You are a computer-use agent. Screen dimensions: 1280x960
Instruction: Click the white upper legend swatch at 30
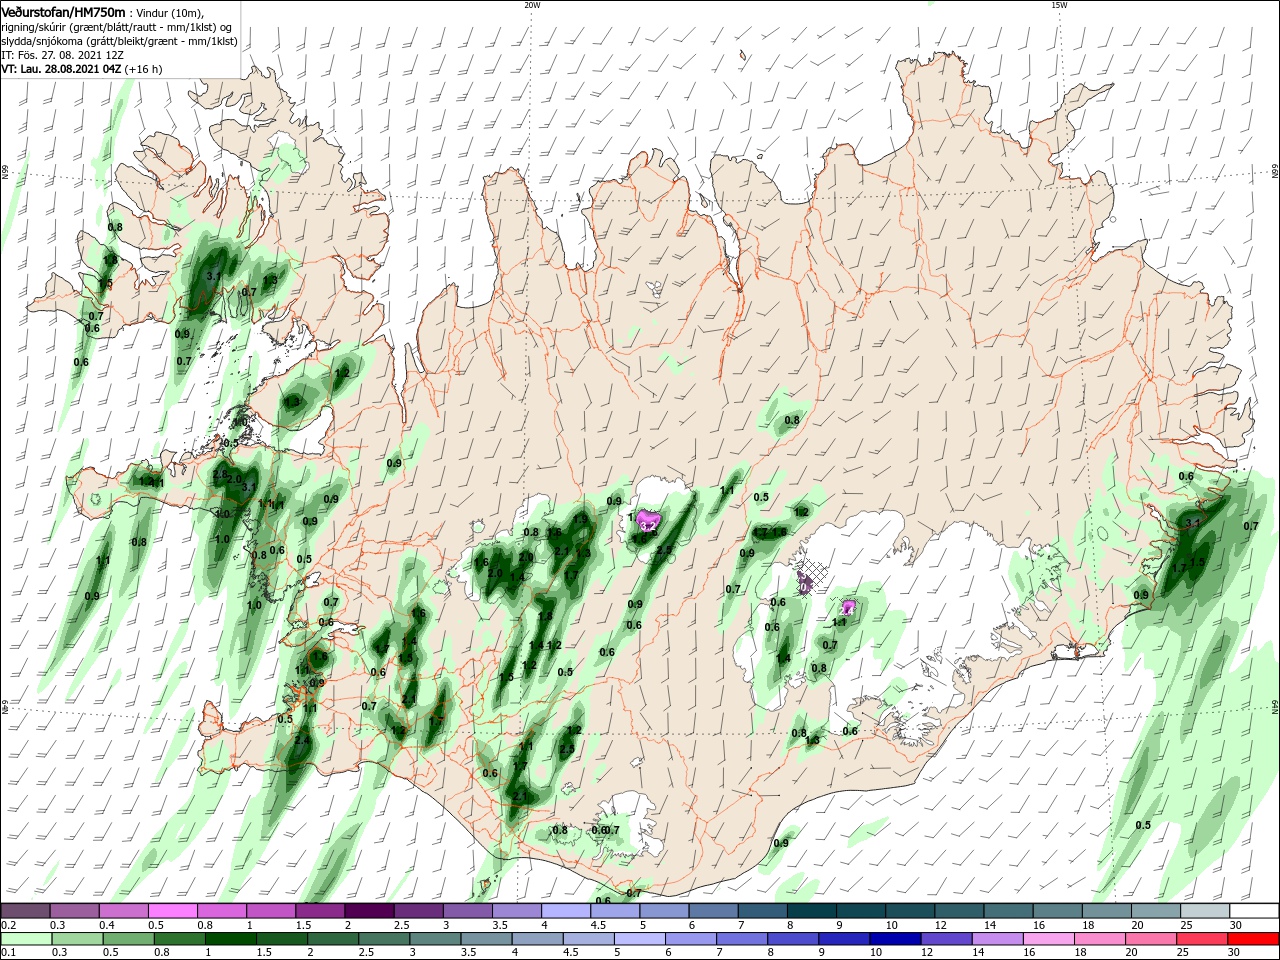(1252, 911)
